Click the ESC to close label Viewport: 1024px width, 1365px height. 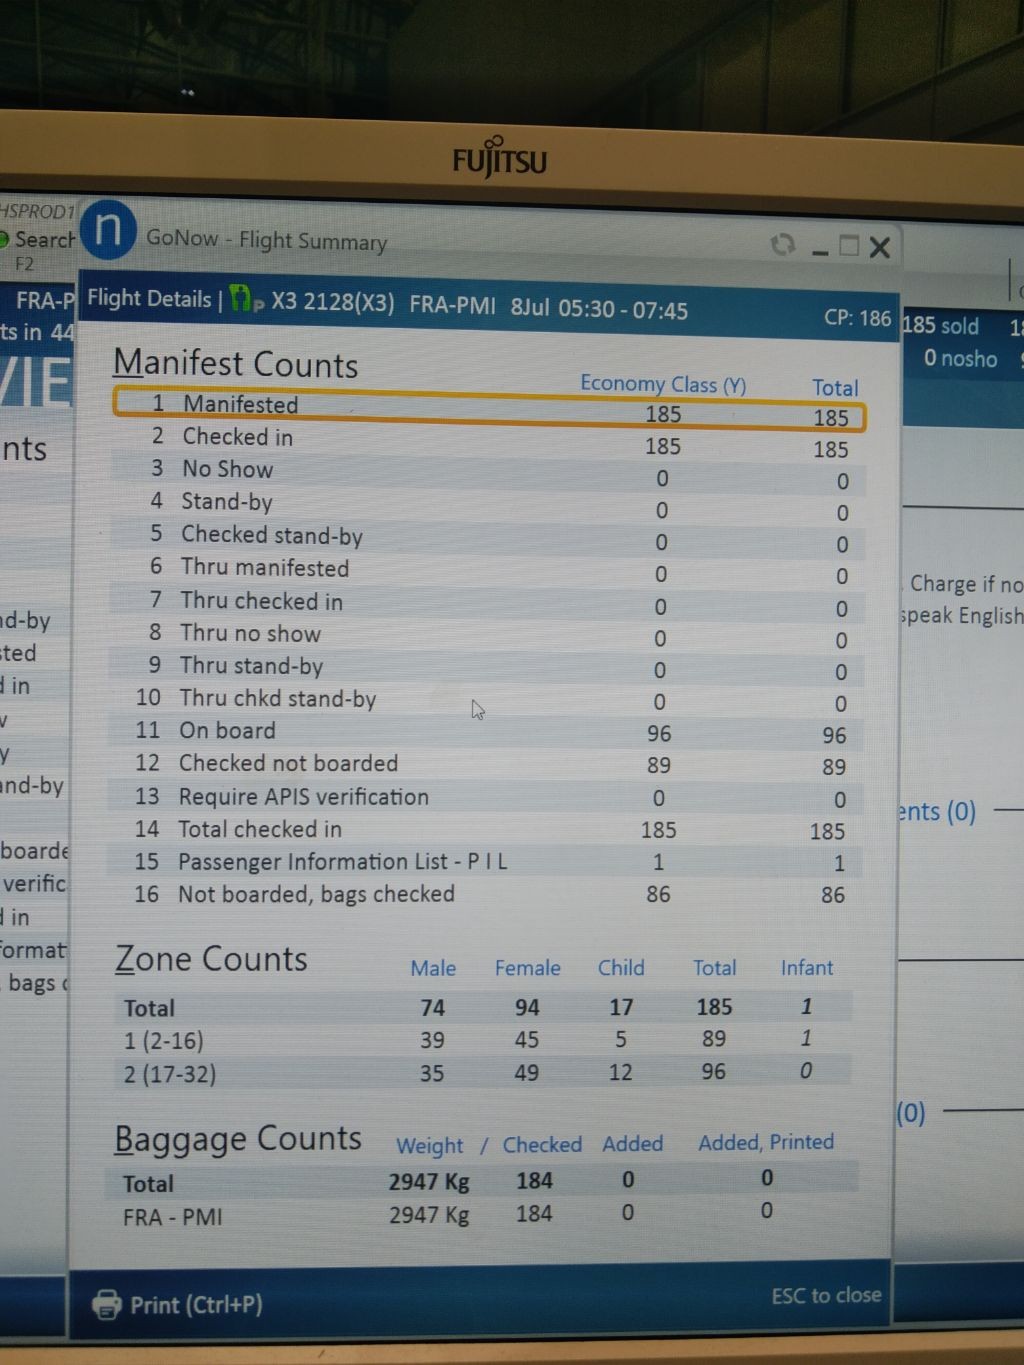(826, 1296)
